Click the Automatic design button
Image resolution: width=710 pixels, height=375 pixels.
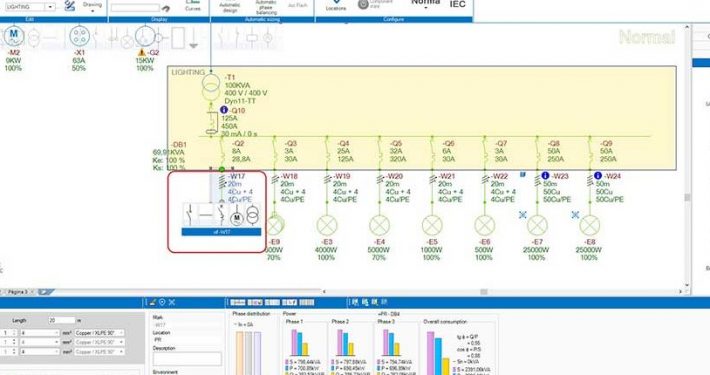coord(230,7)
